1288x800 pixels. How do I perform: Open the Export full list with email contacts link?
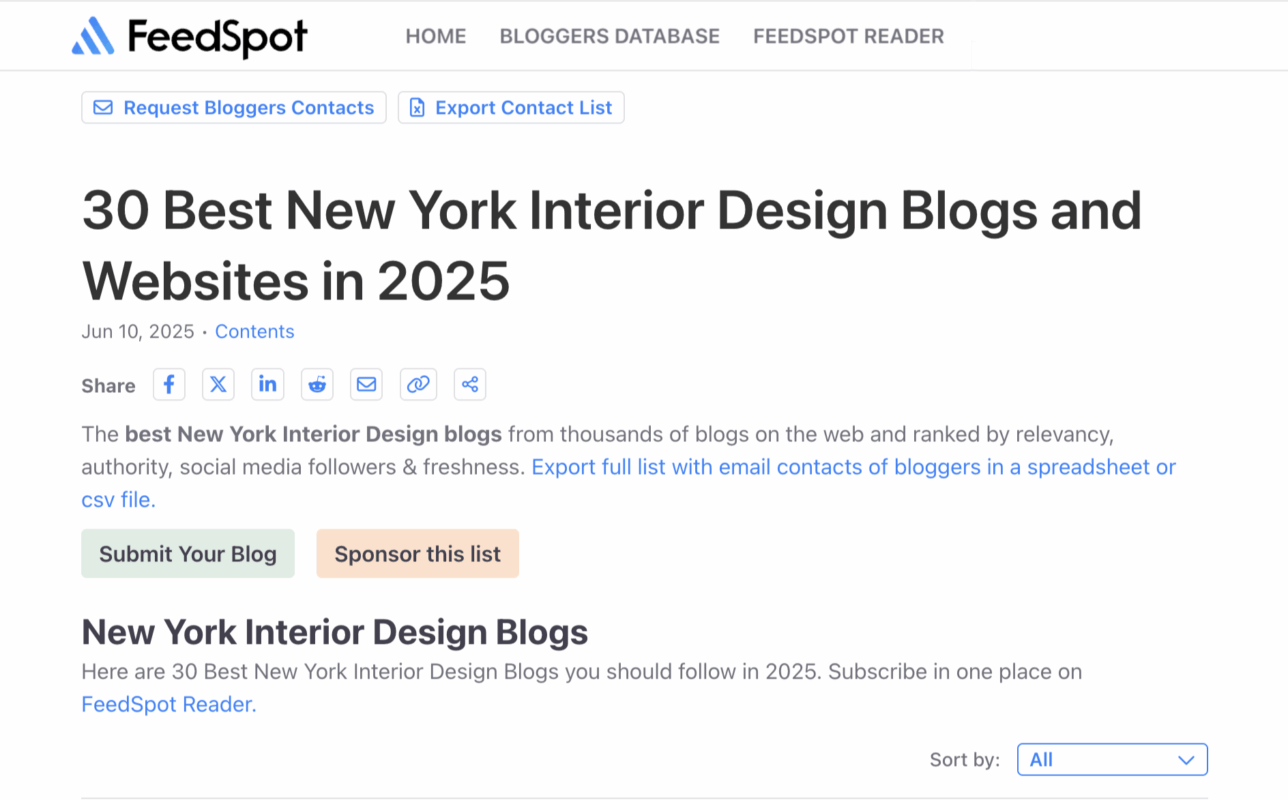629,483
